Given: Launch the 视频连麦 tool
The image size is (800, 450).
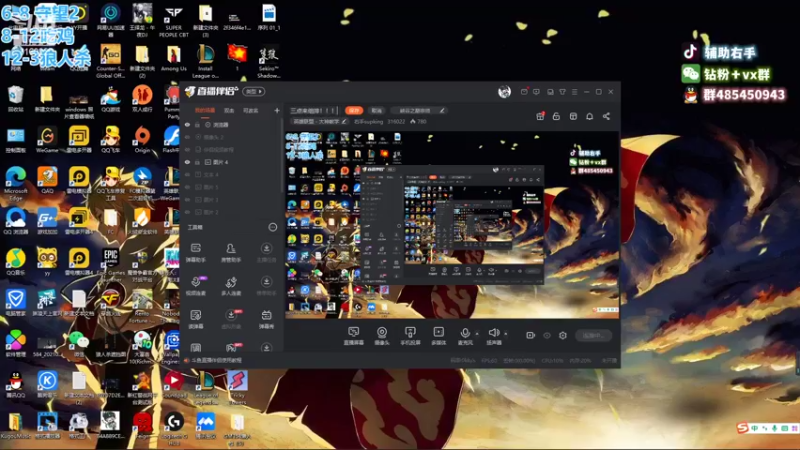Looking at the screenshot, I should click(195, 285).
